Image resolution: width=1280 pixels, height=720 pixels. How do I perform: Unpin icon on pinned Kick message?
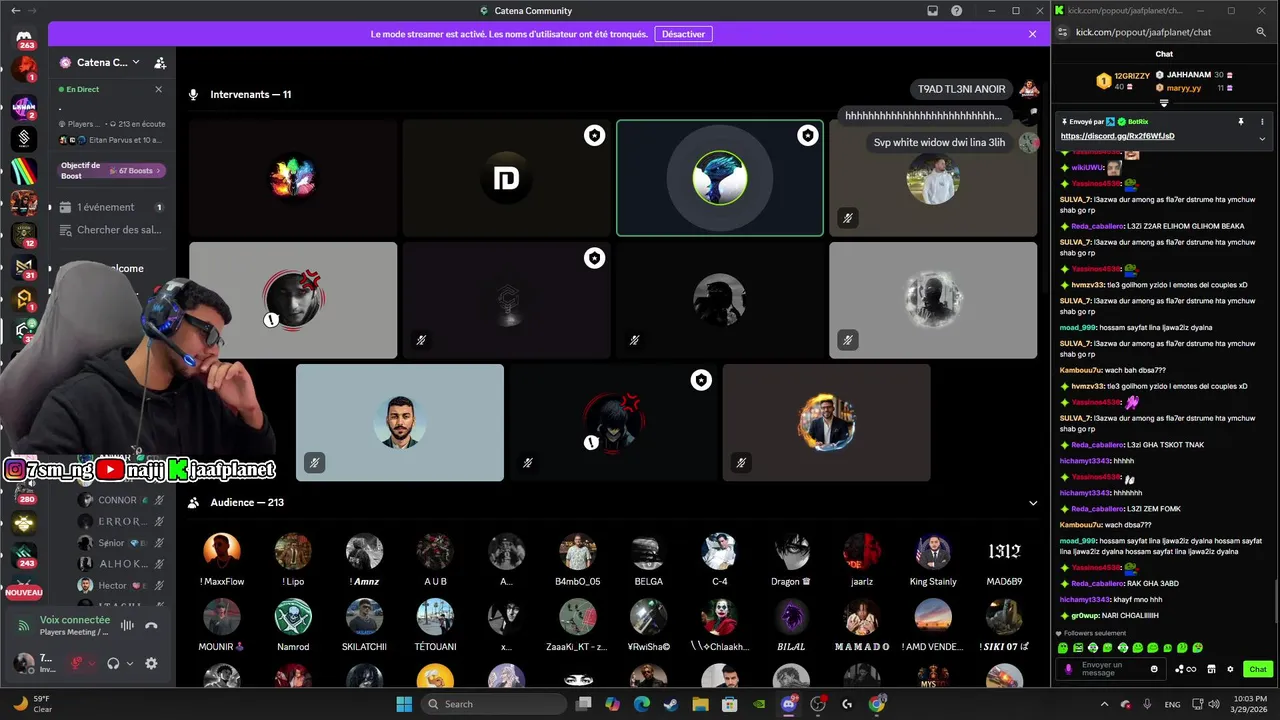(1241, 121)
